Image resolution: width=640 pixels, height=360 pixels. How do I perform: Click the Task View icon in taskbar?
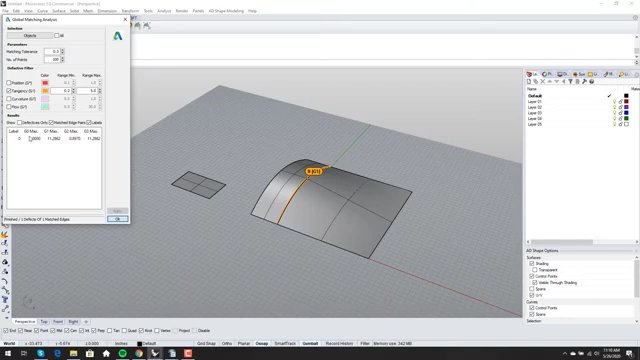[x=24, y=353]
